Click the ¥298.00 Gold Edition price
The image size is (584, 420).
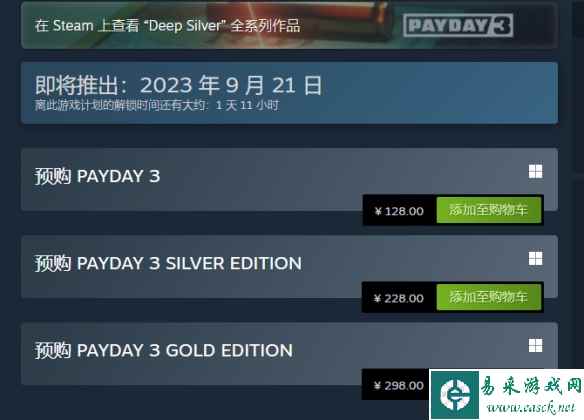click(399, 385)
